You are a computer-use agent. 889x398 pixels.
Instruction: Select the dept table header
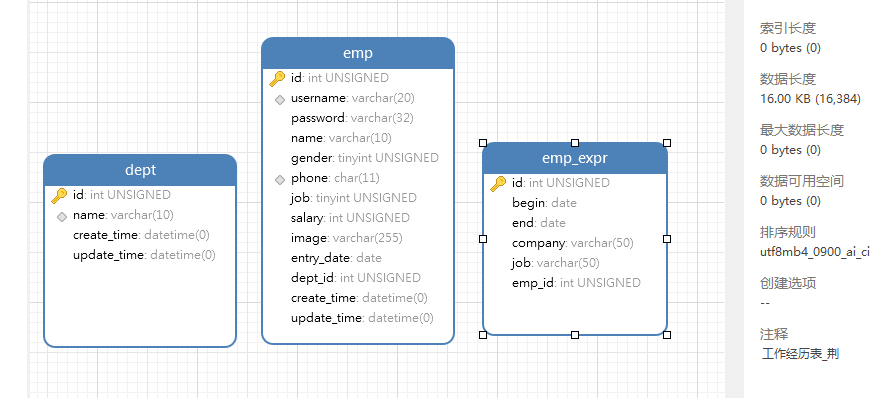pos(140,170)
